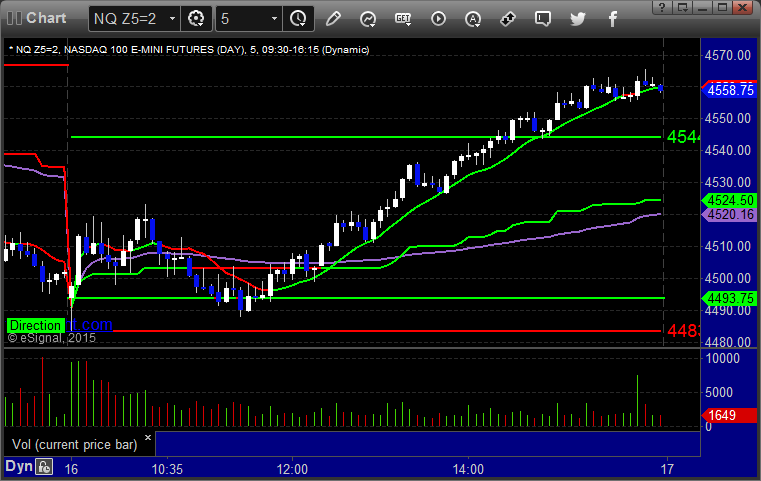761x481 pixels.
Task: Click the date 17 axis label
Action: [667, 469]
